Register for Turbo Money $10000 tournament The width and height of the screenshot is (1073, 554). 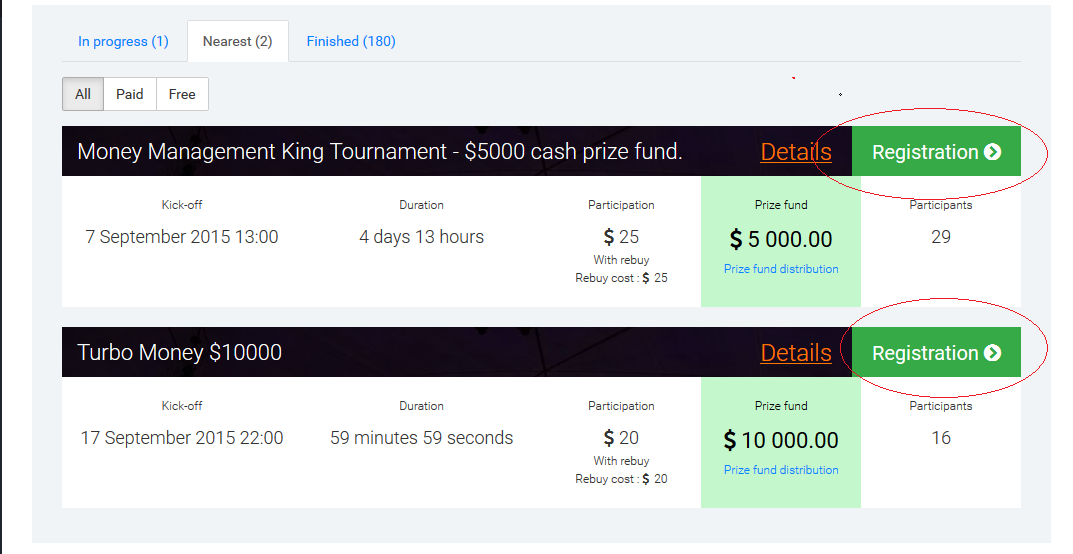point(936,352)
